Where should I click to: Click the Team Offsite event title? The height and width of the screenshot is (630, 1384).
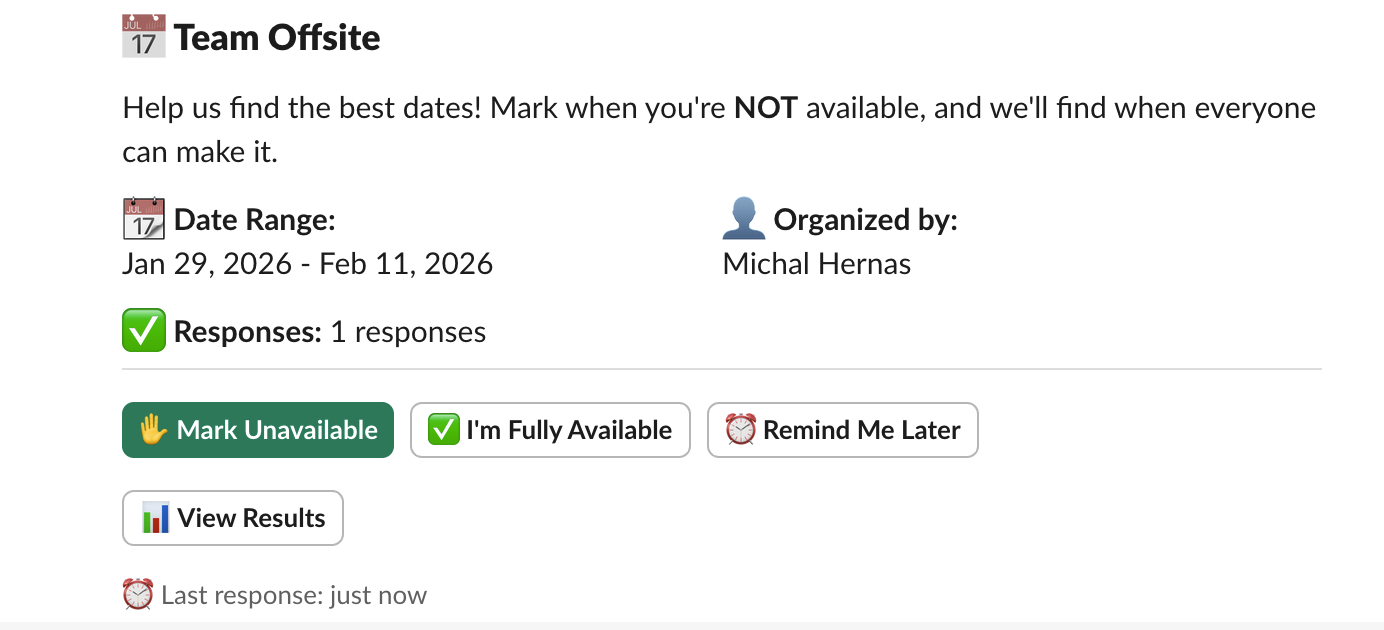click(x=277, y=37)
